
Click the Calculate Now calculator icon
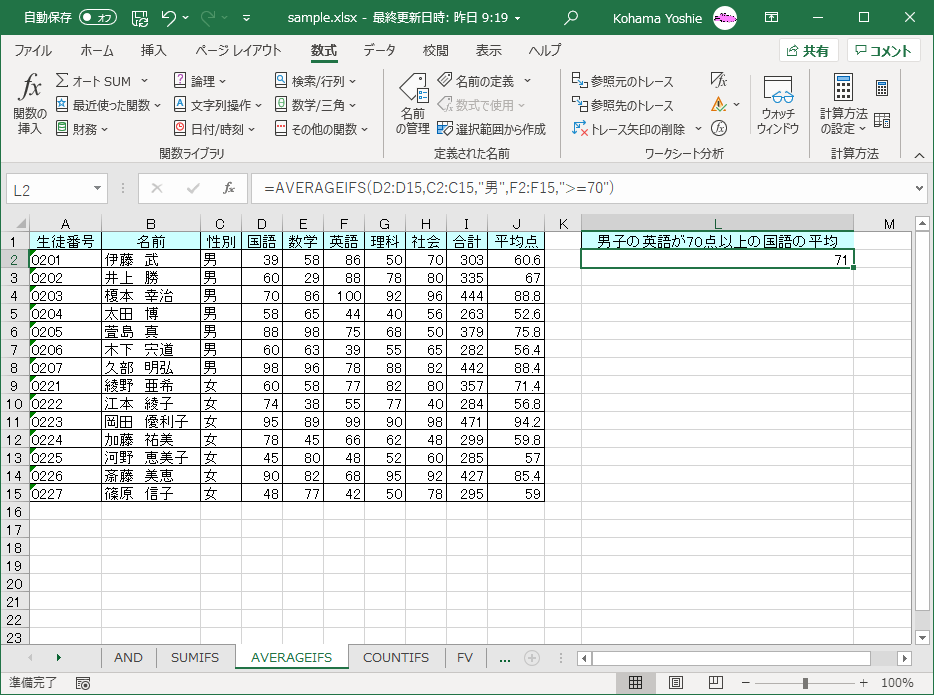[x=882, y=88]
